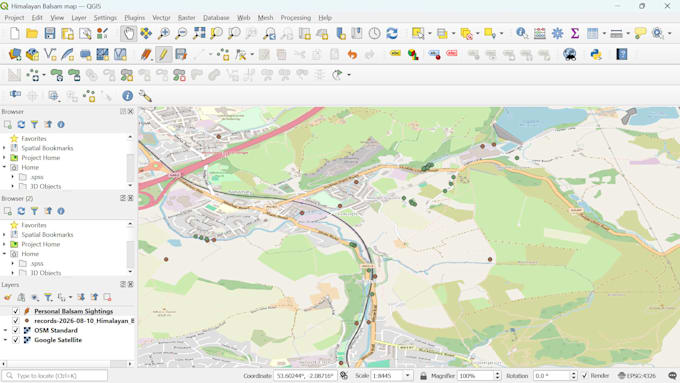Open the Vector menu
The image size is (680, 383).
point(161,18)
